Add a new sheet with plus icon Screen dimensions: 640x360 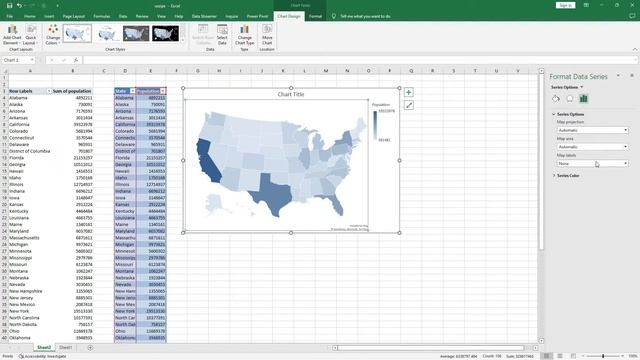(x=90, y=348)
